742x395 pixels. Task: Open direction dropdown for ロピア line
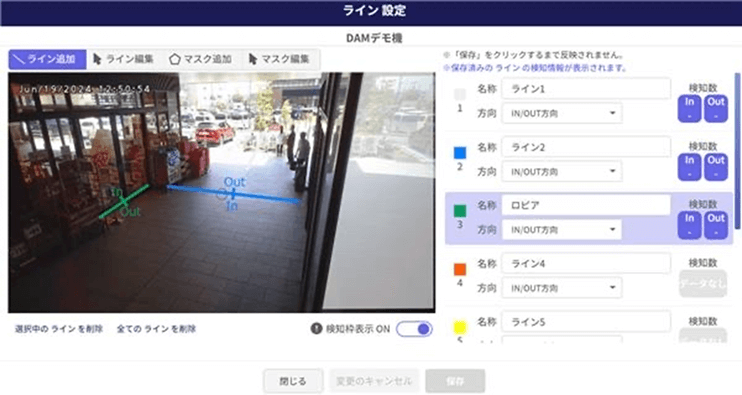562,229
